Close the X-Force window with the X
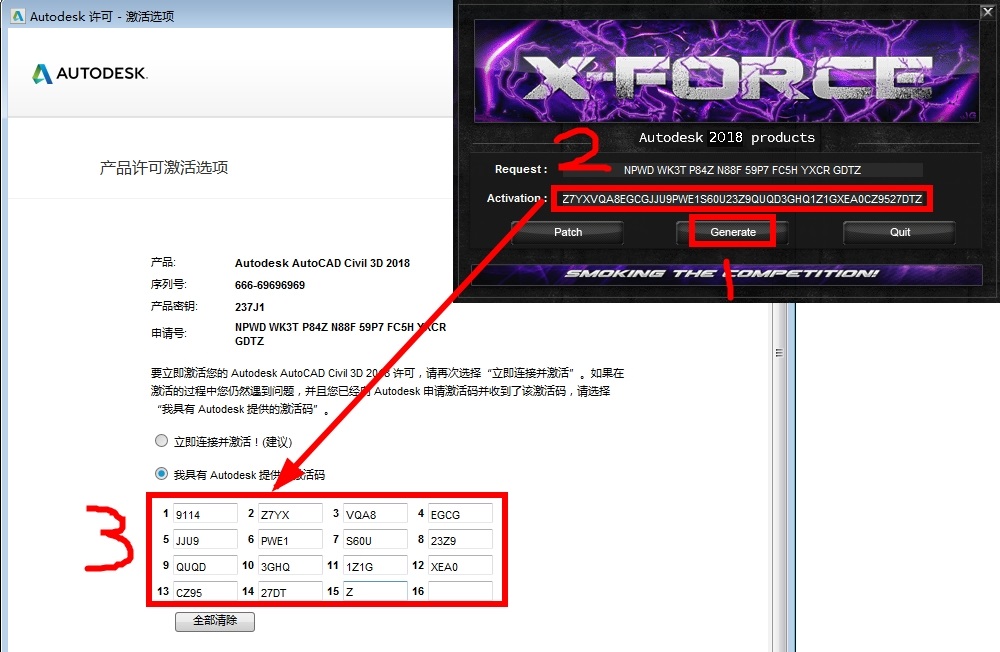The width and height of the screenshot is (1000, 652). 987,11
